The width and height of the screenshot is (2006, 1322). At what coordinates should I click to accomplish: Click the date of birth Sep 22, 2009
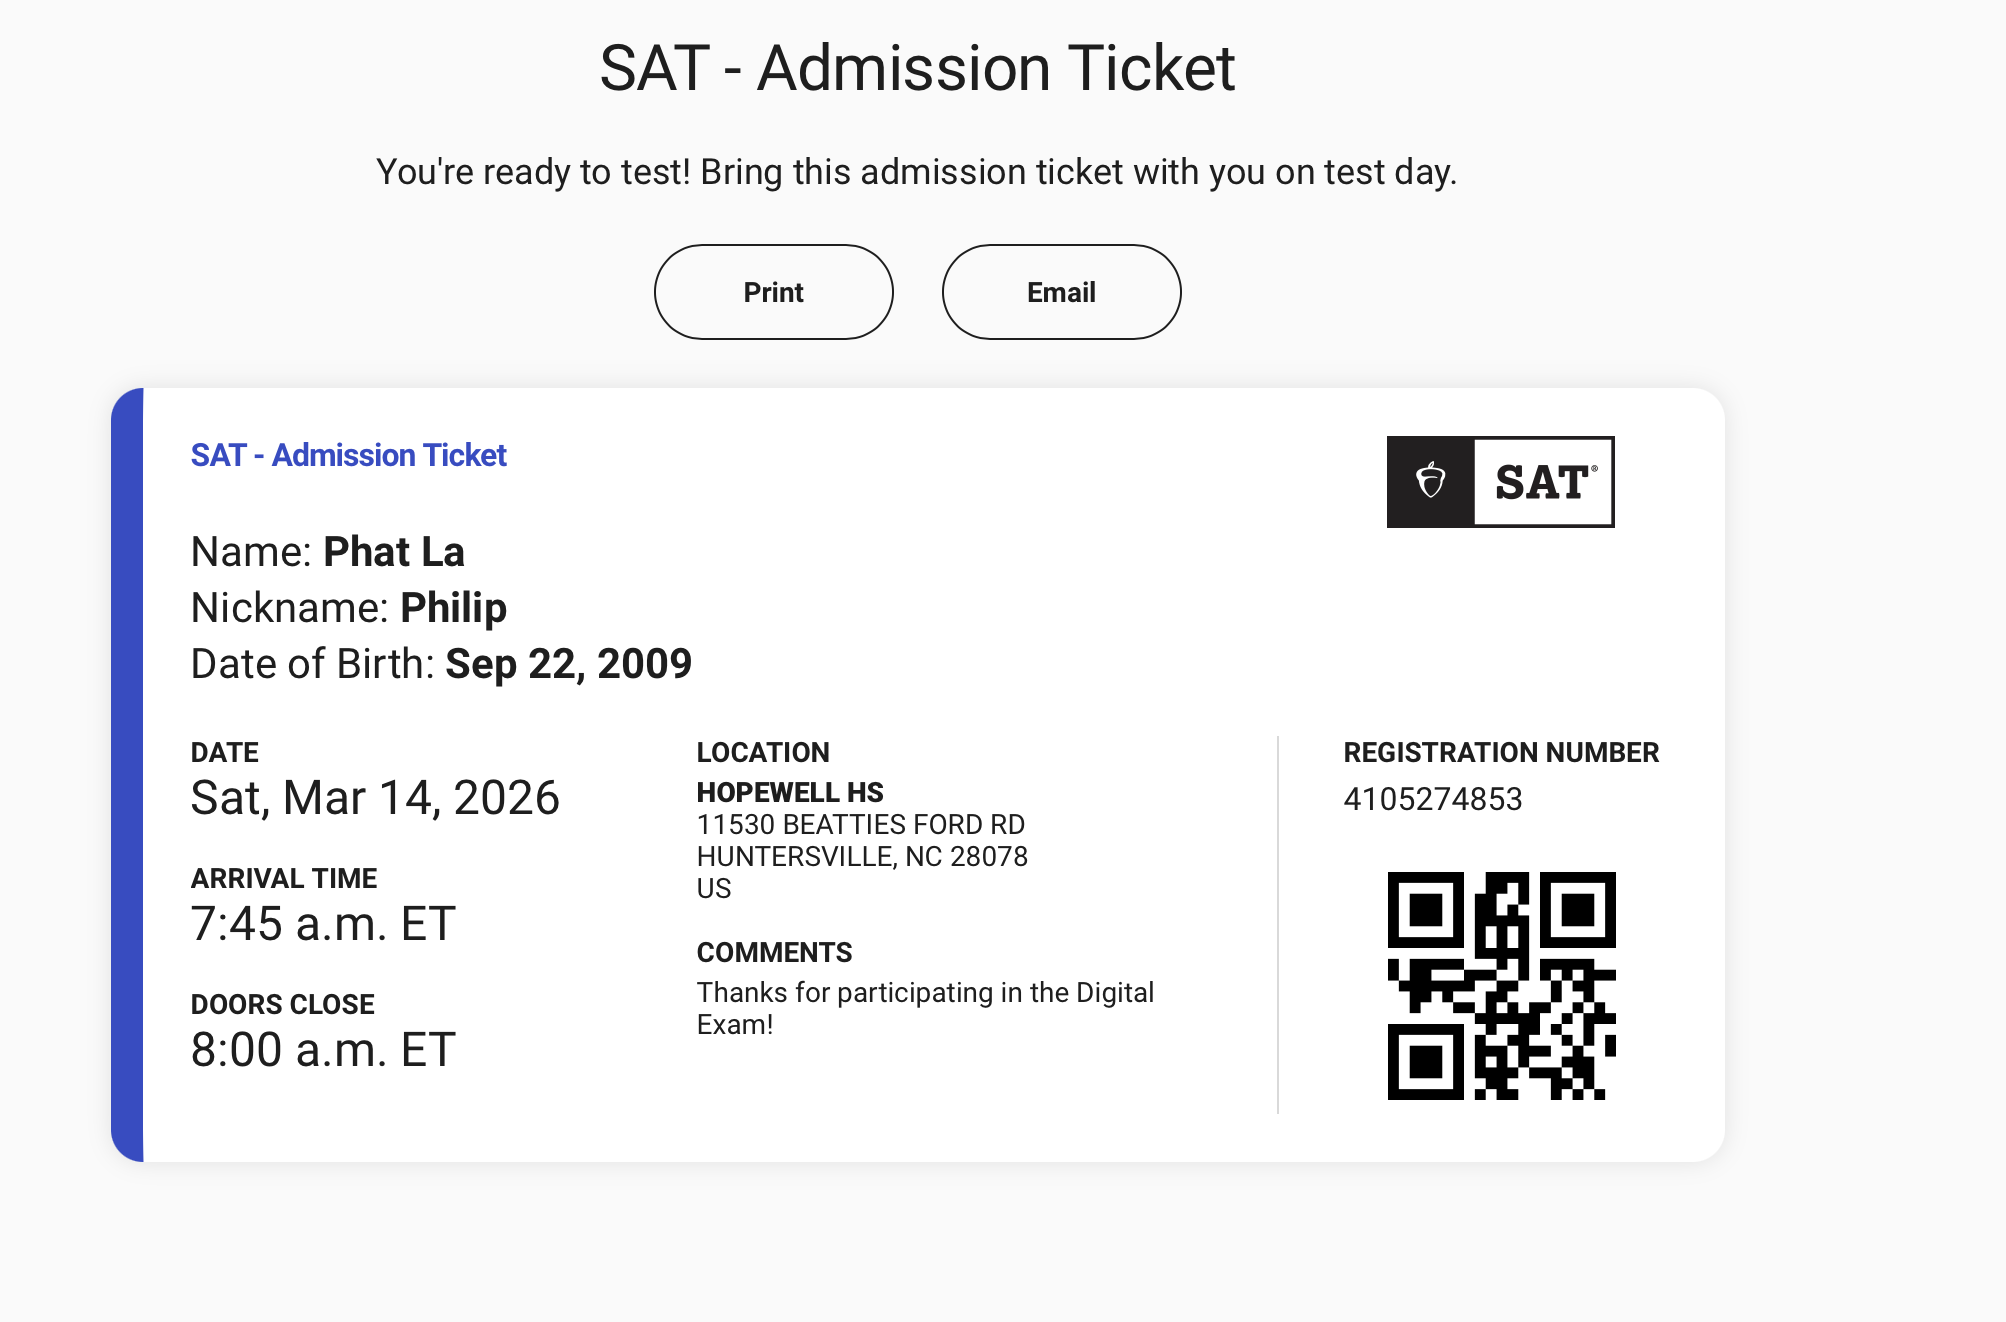tap(568, 664)
